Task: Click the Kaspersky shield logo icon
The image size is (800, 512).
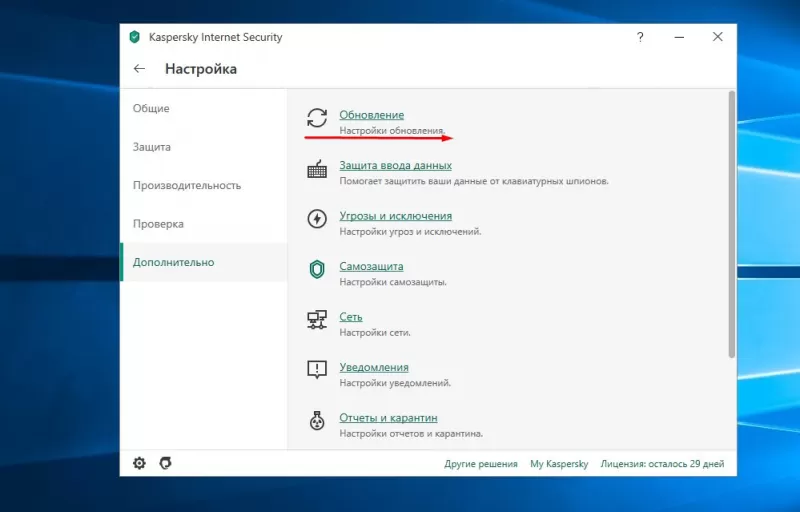Action: [135, 37]
